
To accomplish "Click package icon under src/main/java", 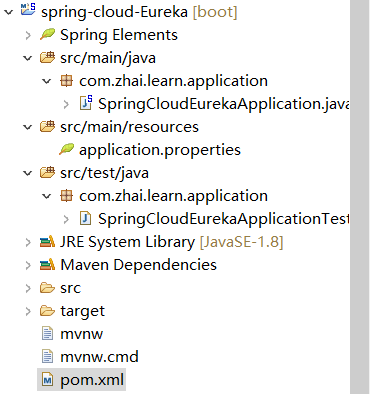I will tap(66, 81).
